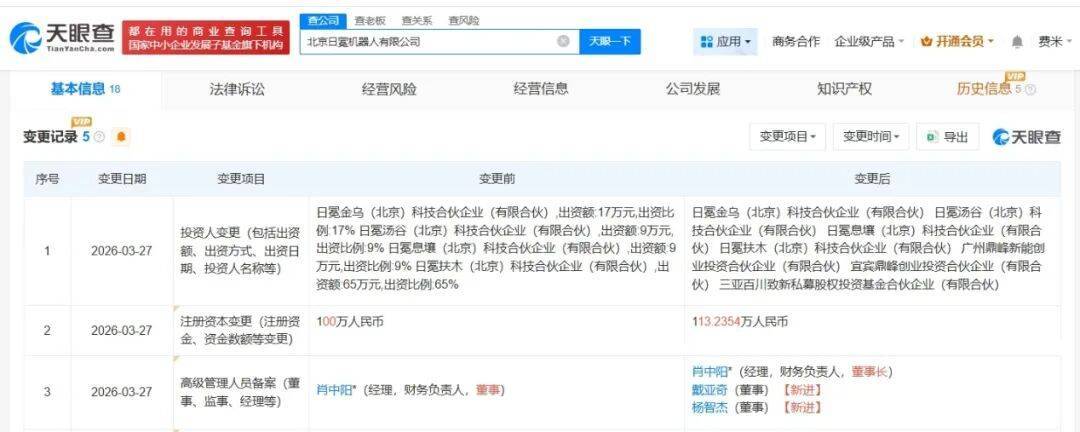Open the 变更项目 filter dropdown
Image resolution: width=1080 pixels, height=432 pixels.
(788, 137)
